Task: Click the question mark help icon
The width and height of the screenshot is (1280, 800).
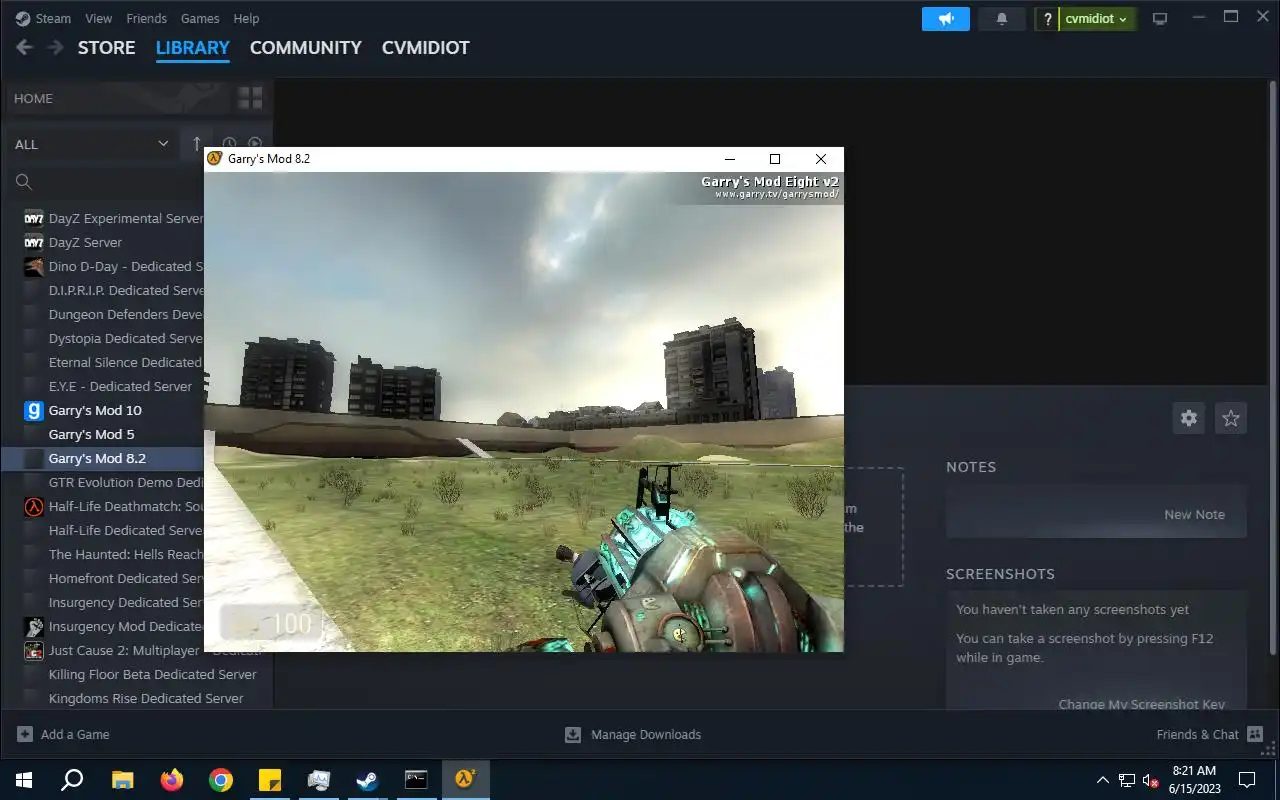Action: [1047, 19]
